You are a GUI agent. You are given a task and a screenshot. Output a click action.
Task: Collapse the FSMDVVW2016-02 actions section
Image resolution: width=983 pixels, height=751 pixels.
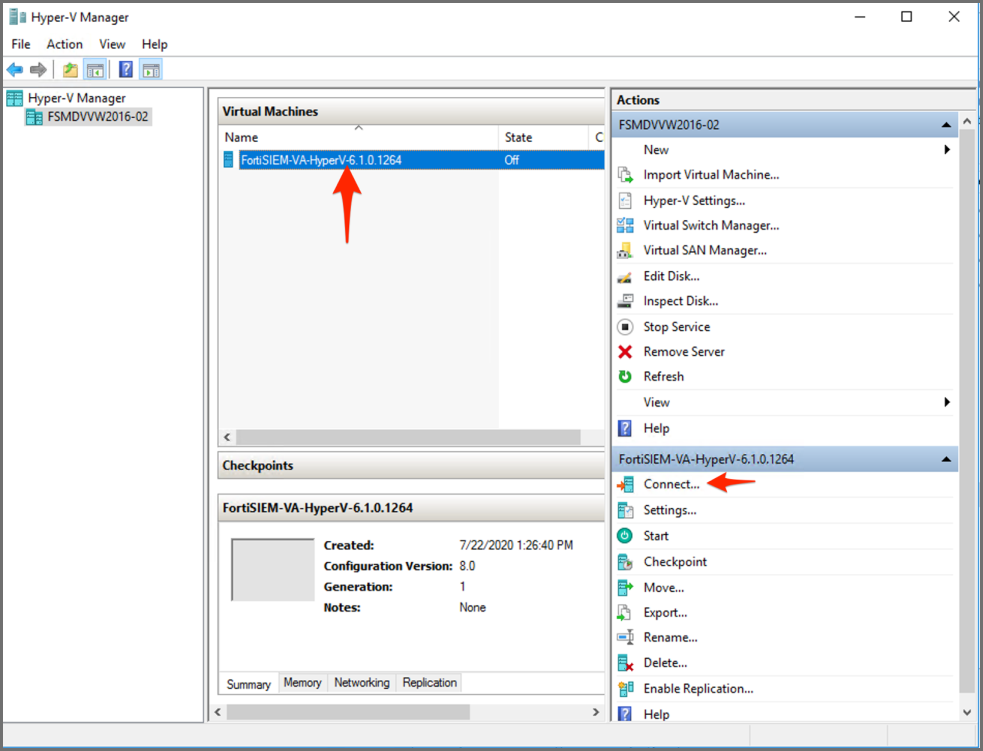pyautogui.click(x=946, y=125)
